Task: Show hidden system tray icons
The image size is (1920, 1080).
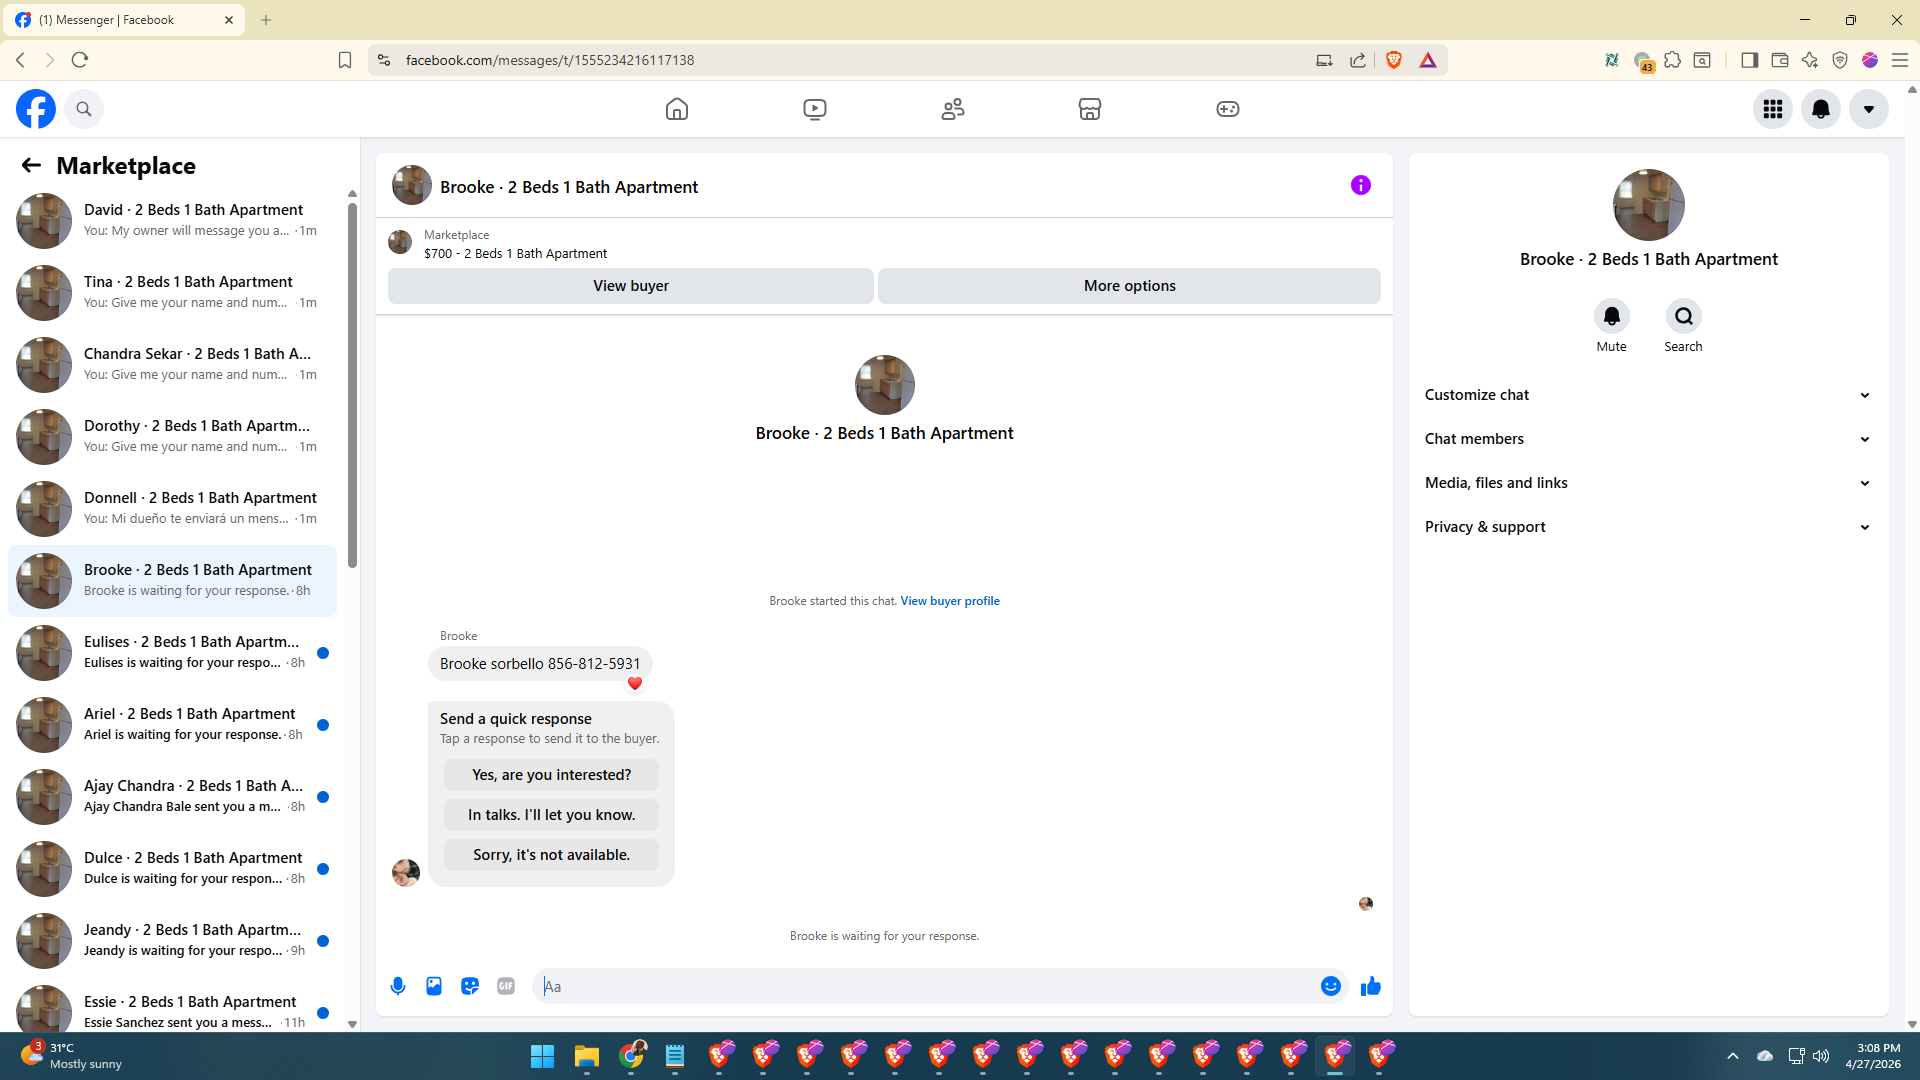Action: (x=1733, y=1056)
